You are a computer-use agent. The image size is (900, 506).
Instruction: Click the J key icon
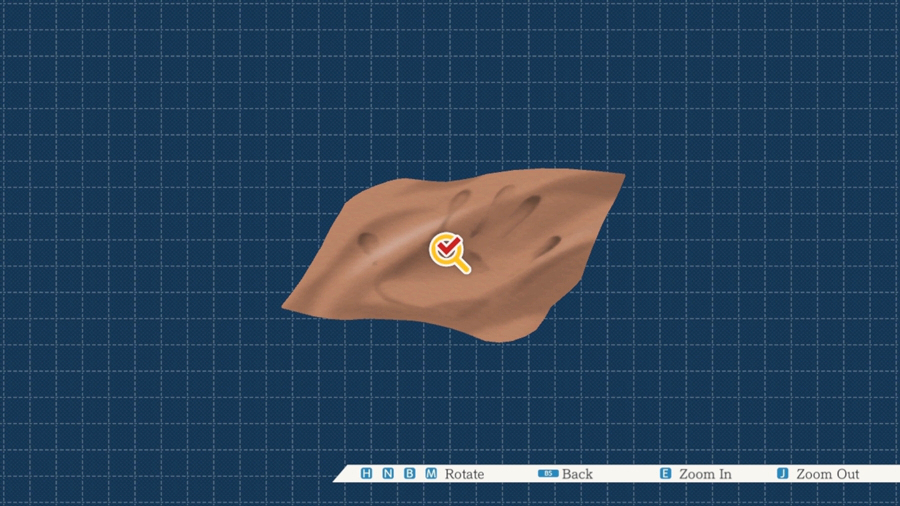click(x=782, y=473)
